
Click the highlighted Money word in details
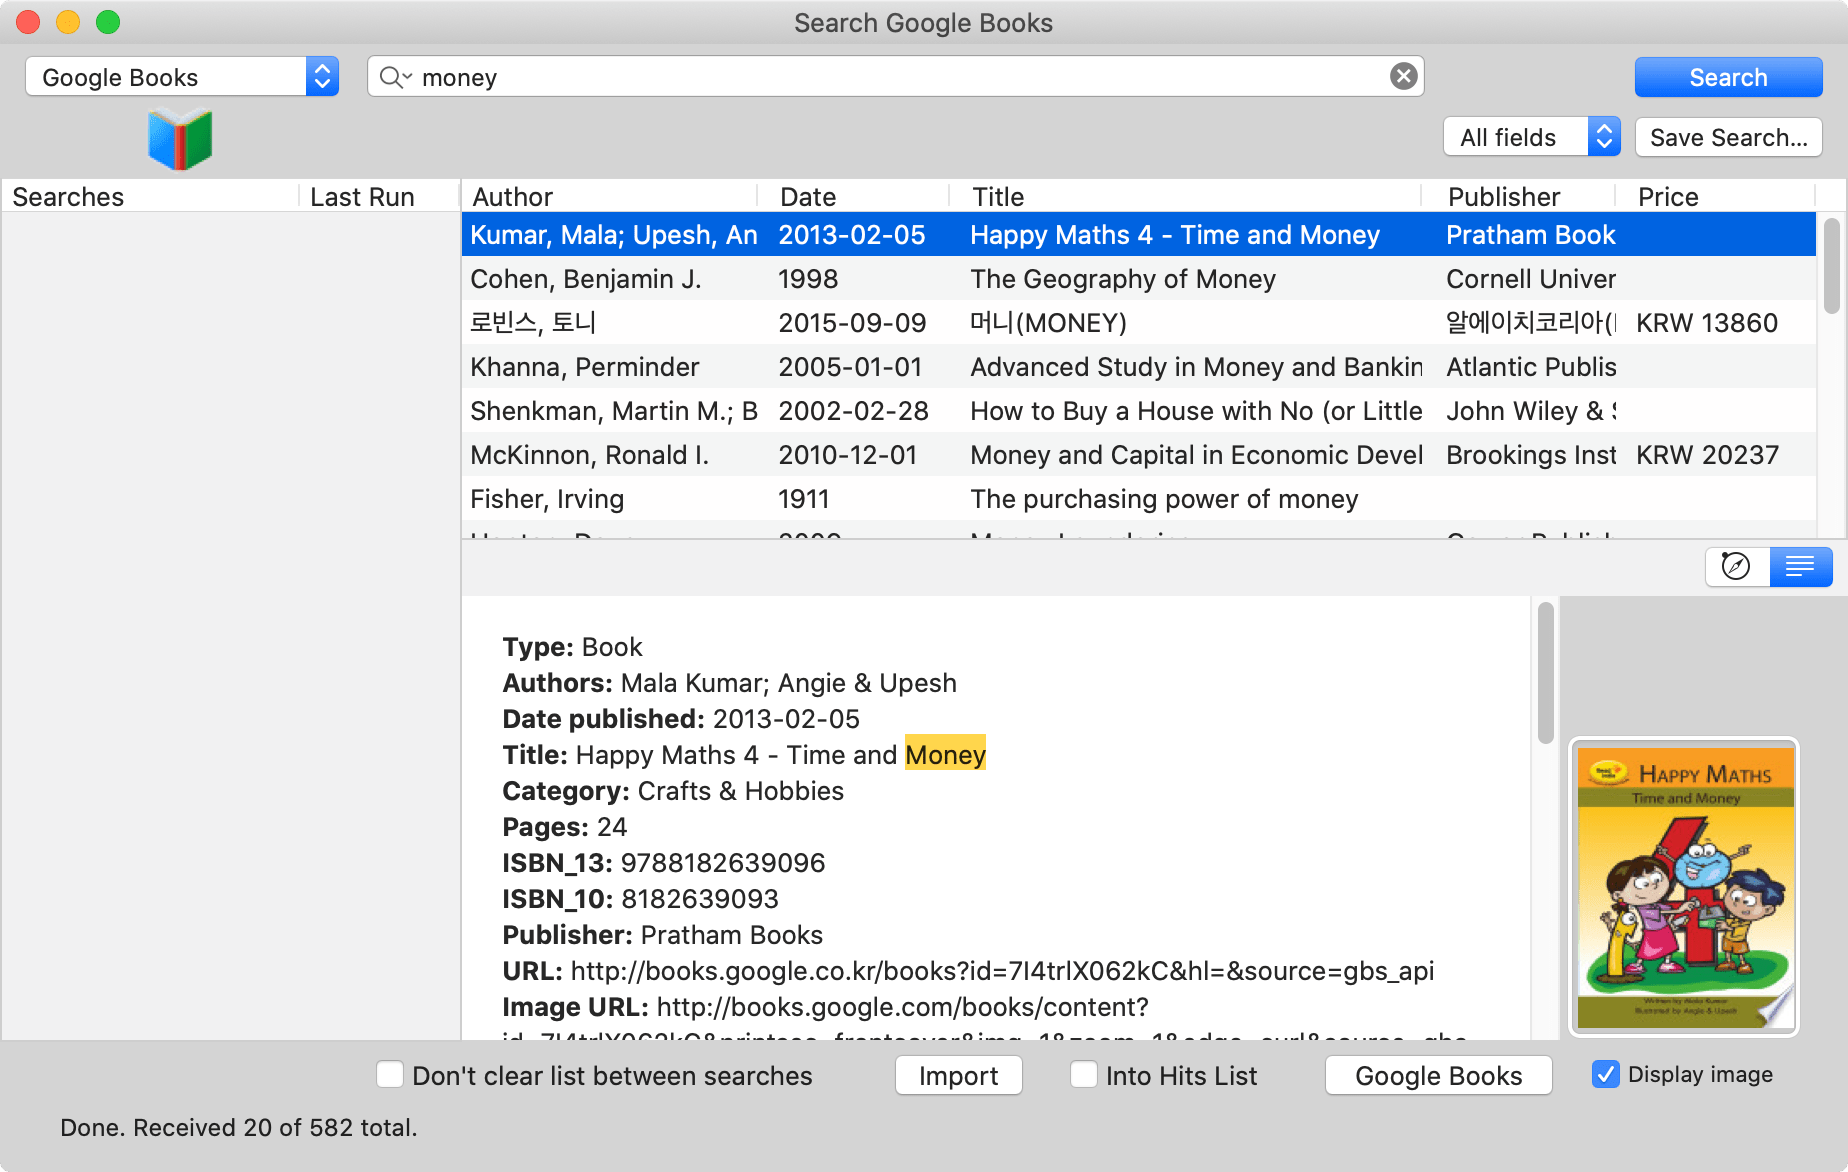click(945, 754)
